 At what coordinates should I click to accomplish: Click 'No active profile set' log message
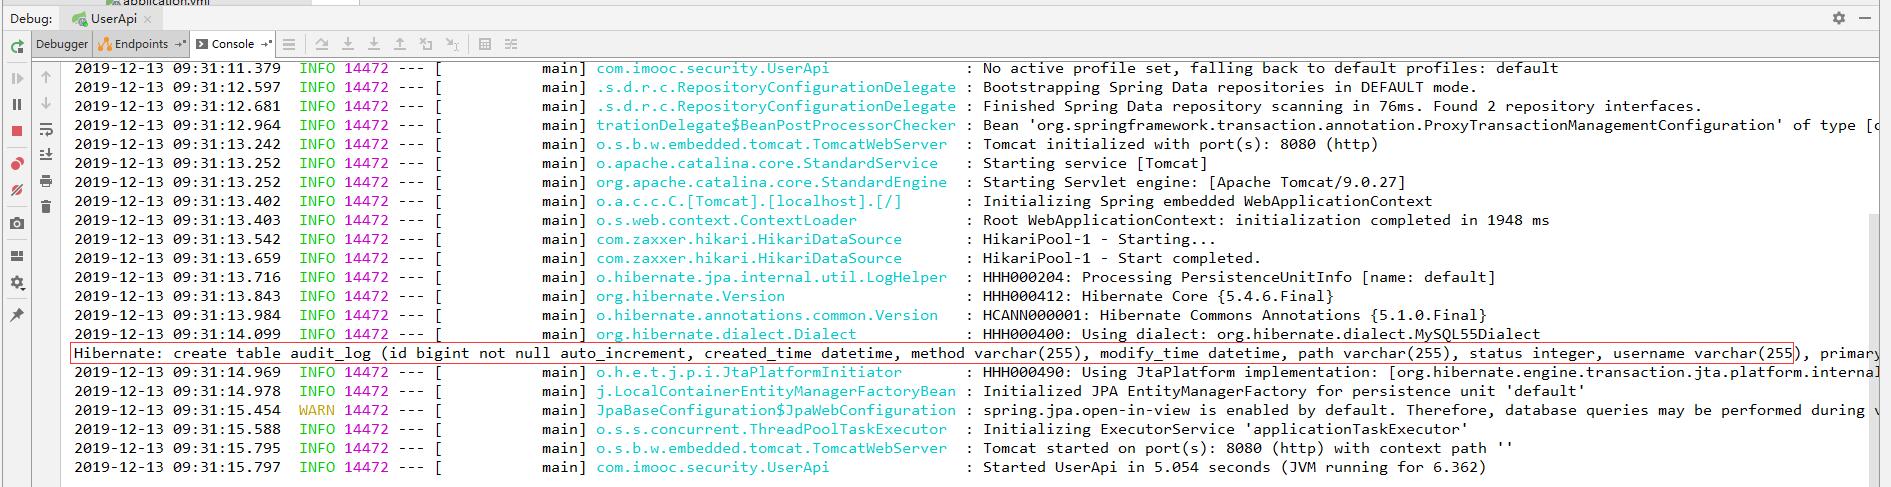coord(1270,68)
